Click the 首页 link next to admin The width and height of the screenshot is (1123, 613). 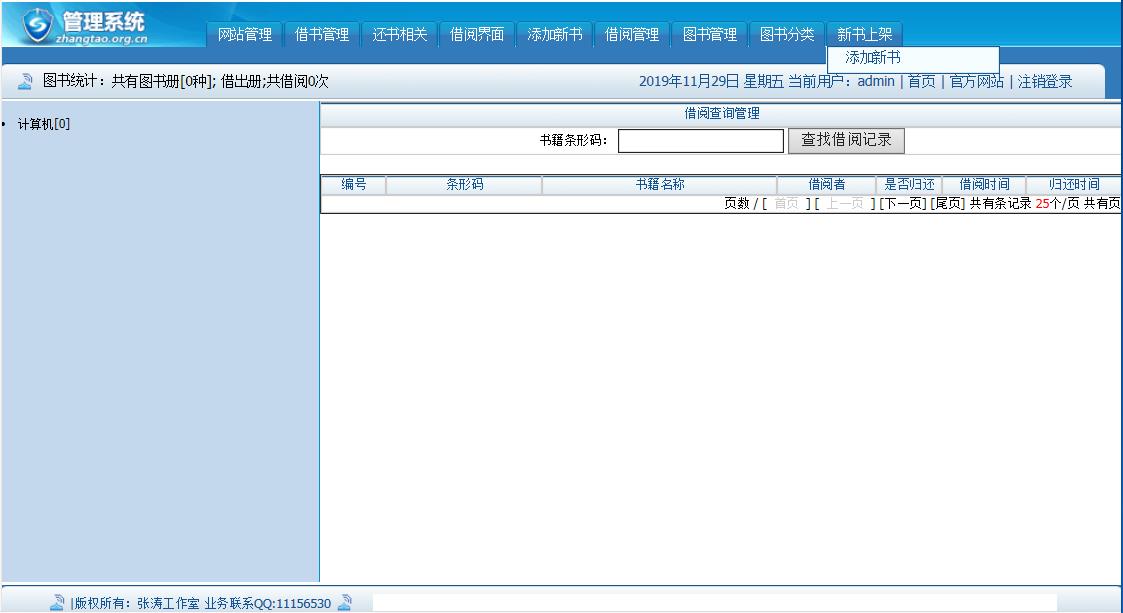click(922, 81)
